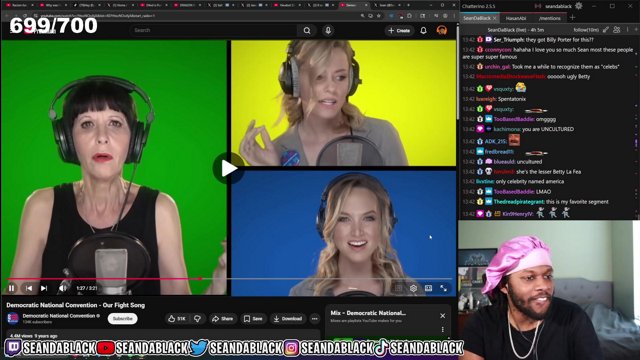The width and height of the screenshot is (640, 360).
Task: Open the browser extensions puzzle icon
Action: [x=409, y=16]
